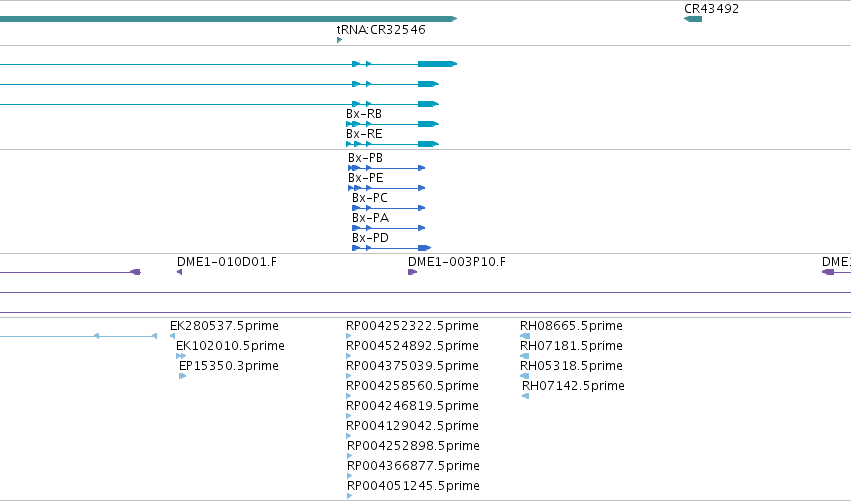Click the EP15350.3prime label
The image size is (851, 501).
228,366
